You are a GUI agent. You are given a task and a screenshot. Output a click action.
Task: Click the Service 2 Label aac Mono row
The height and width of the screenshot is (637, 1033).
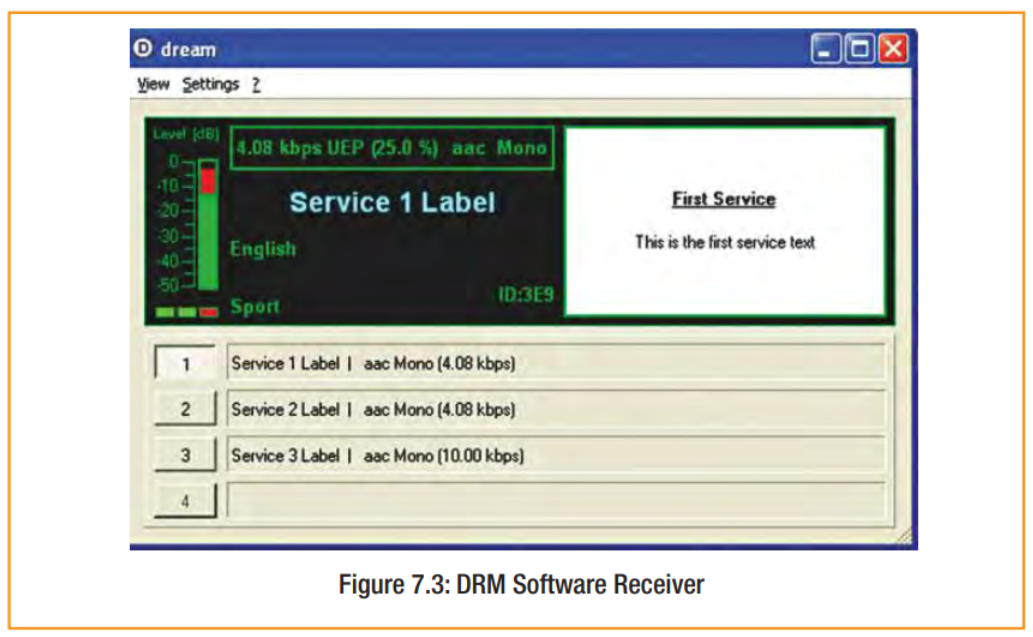[x=555, y=408]
